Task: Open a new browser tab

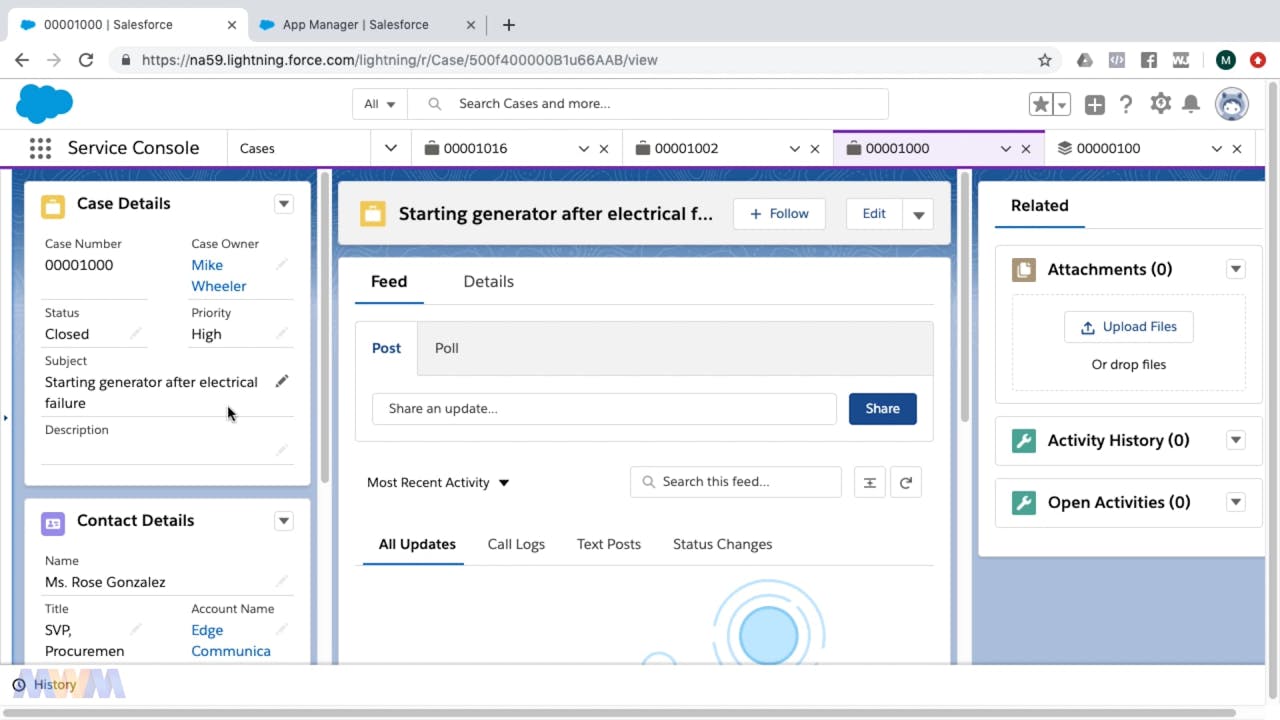Action: pyautogui.click(x=508, y=25)
